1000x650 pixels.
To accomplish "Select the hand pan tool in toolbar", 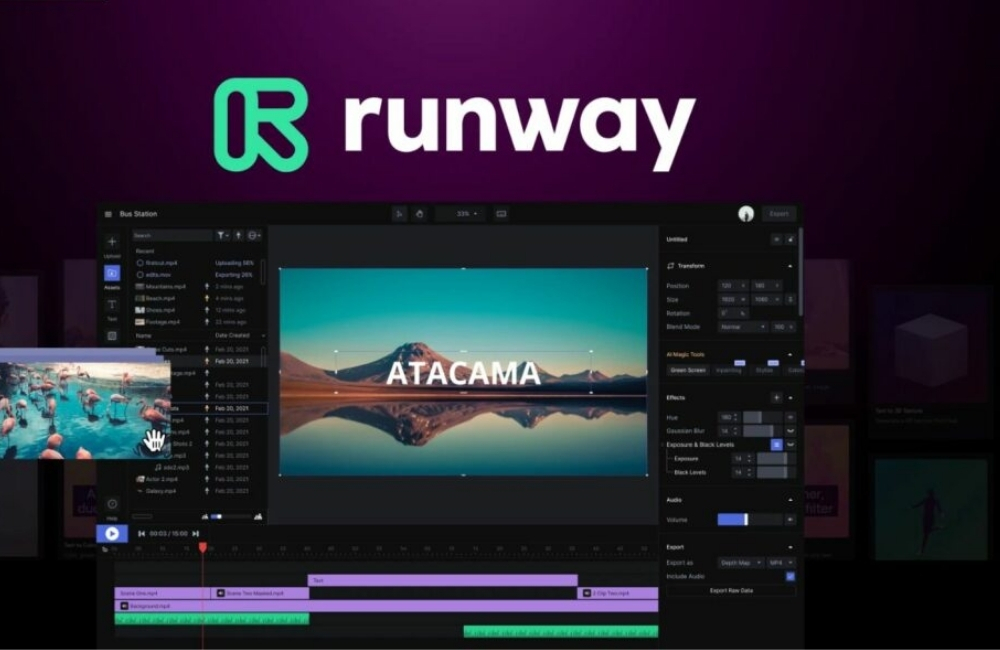I will (x=420, y=214).
